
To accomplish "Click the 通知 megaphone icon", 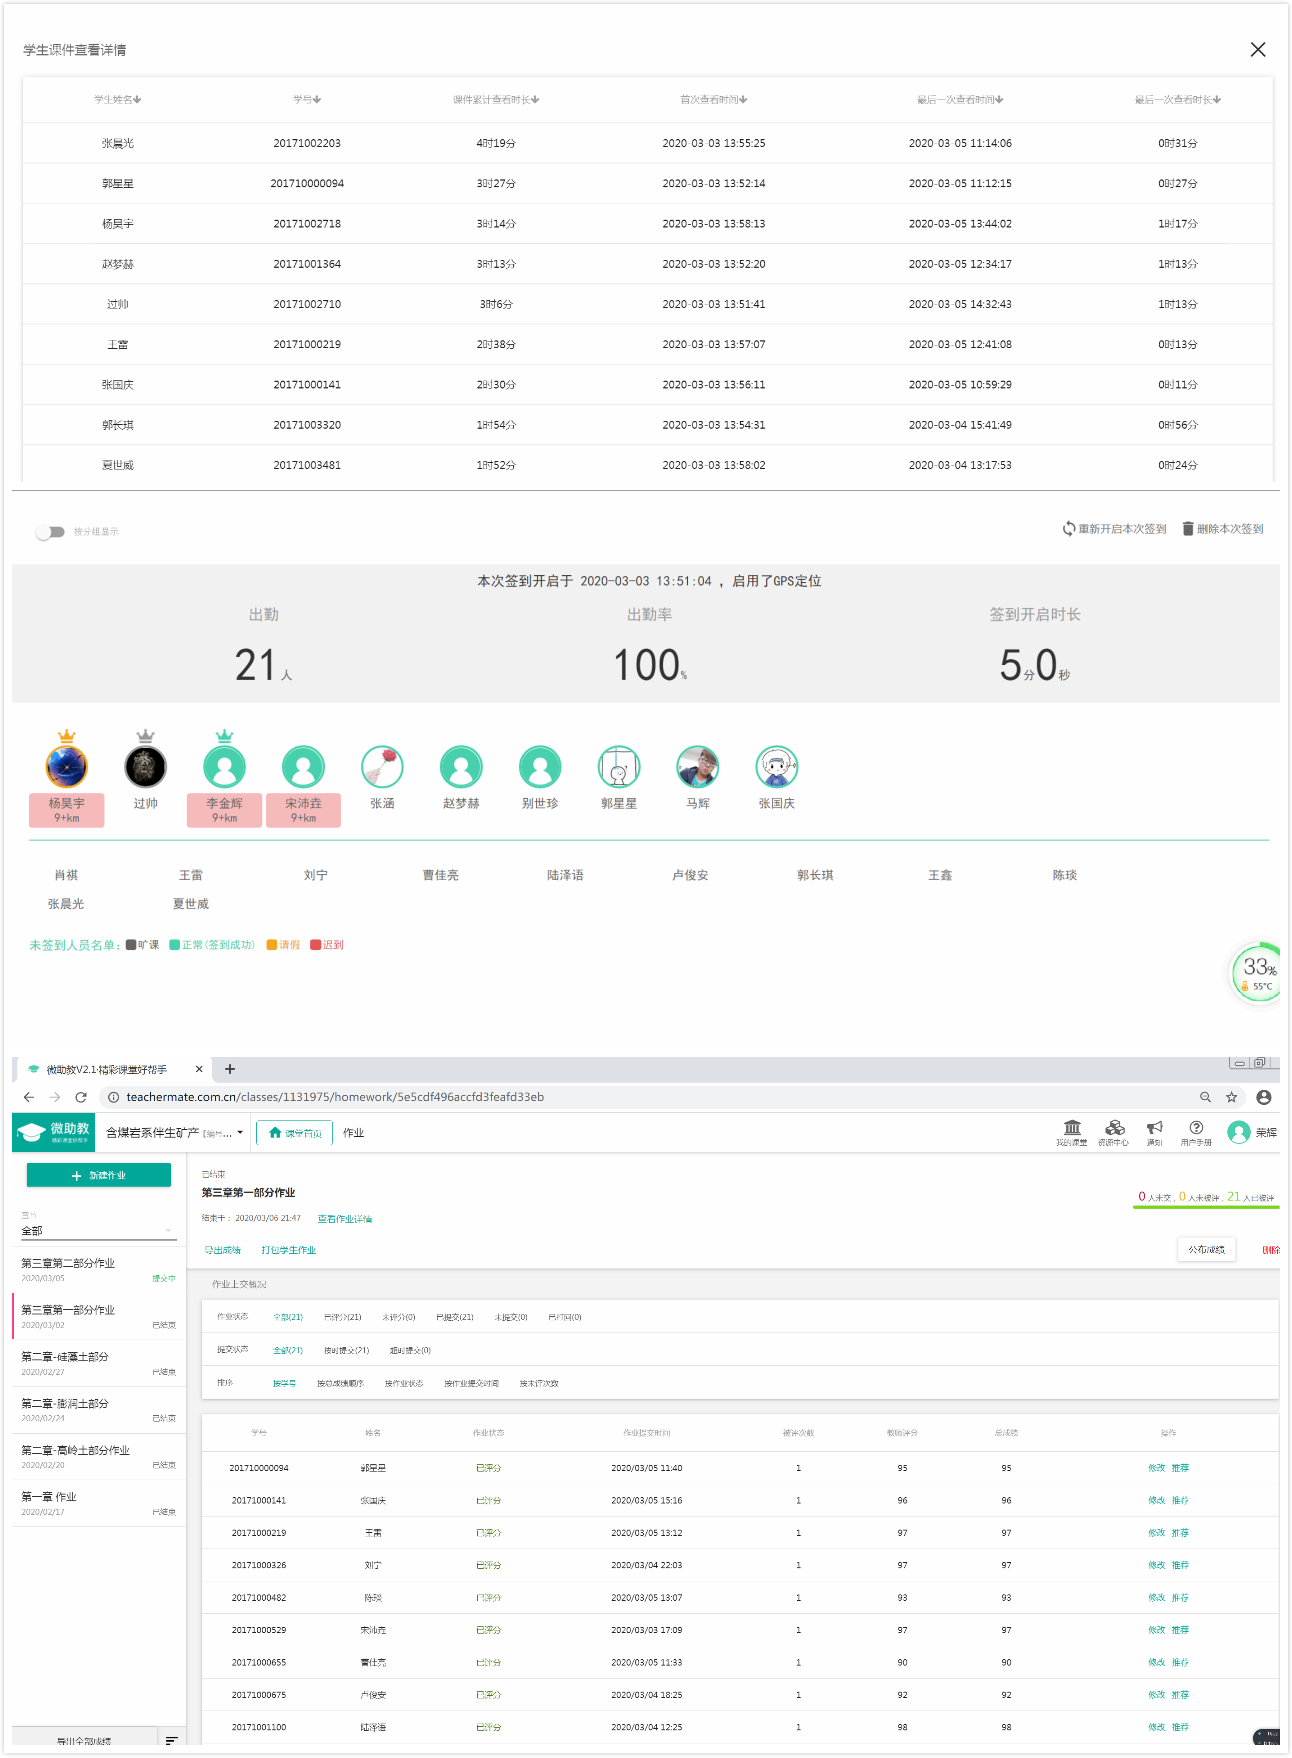I will [1155, 1129].
